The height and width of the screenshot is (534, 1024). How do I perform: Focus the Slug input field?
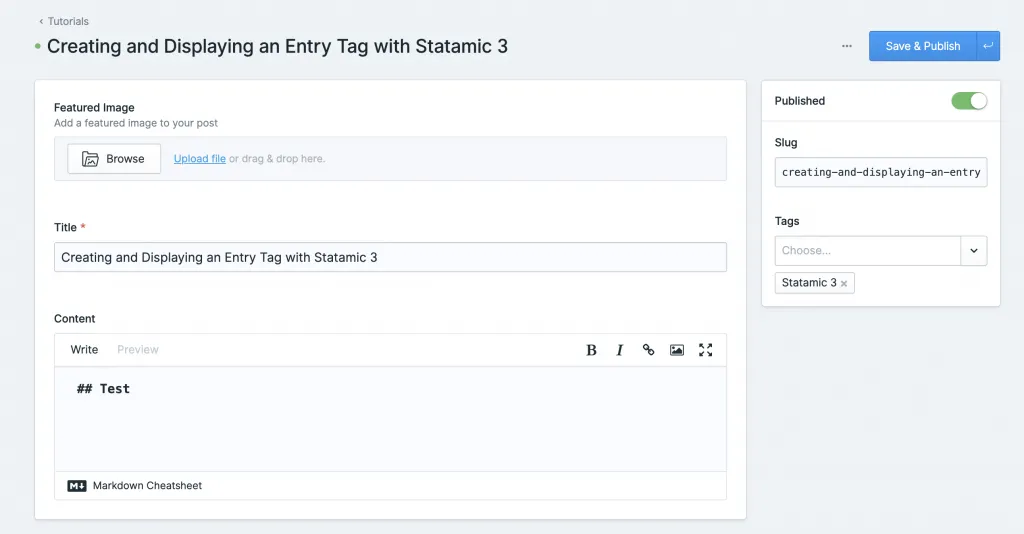[x=880, y=172]
